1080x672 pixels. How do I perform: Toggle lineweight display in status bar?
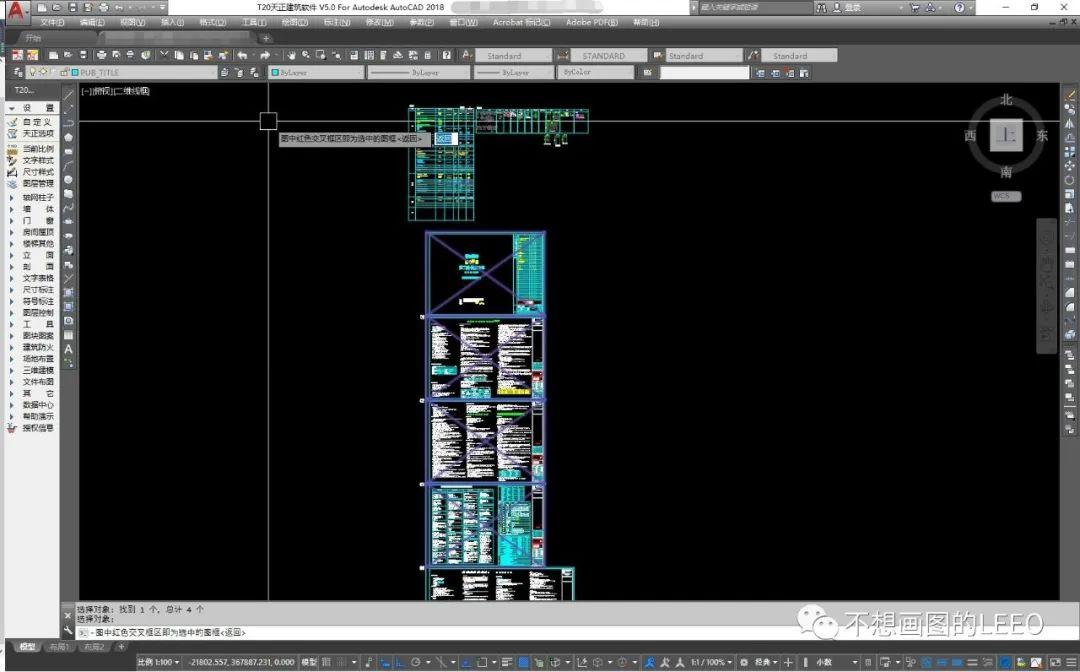tap(507, 662)
